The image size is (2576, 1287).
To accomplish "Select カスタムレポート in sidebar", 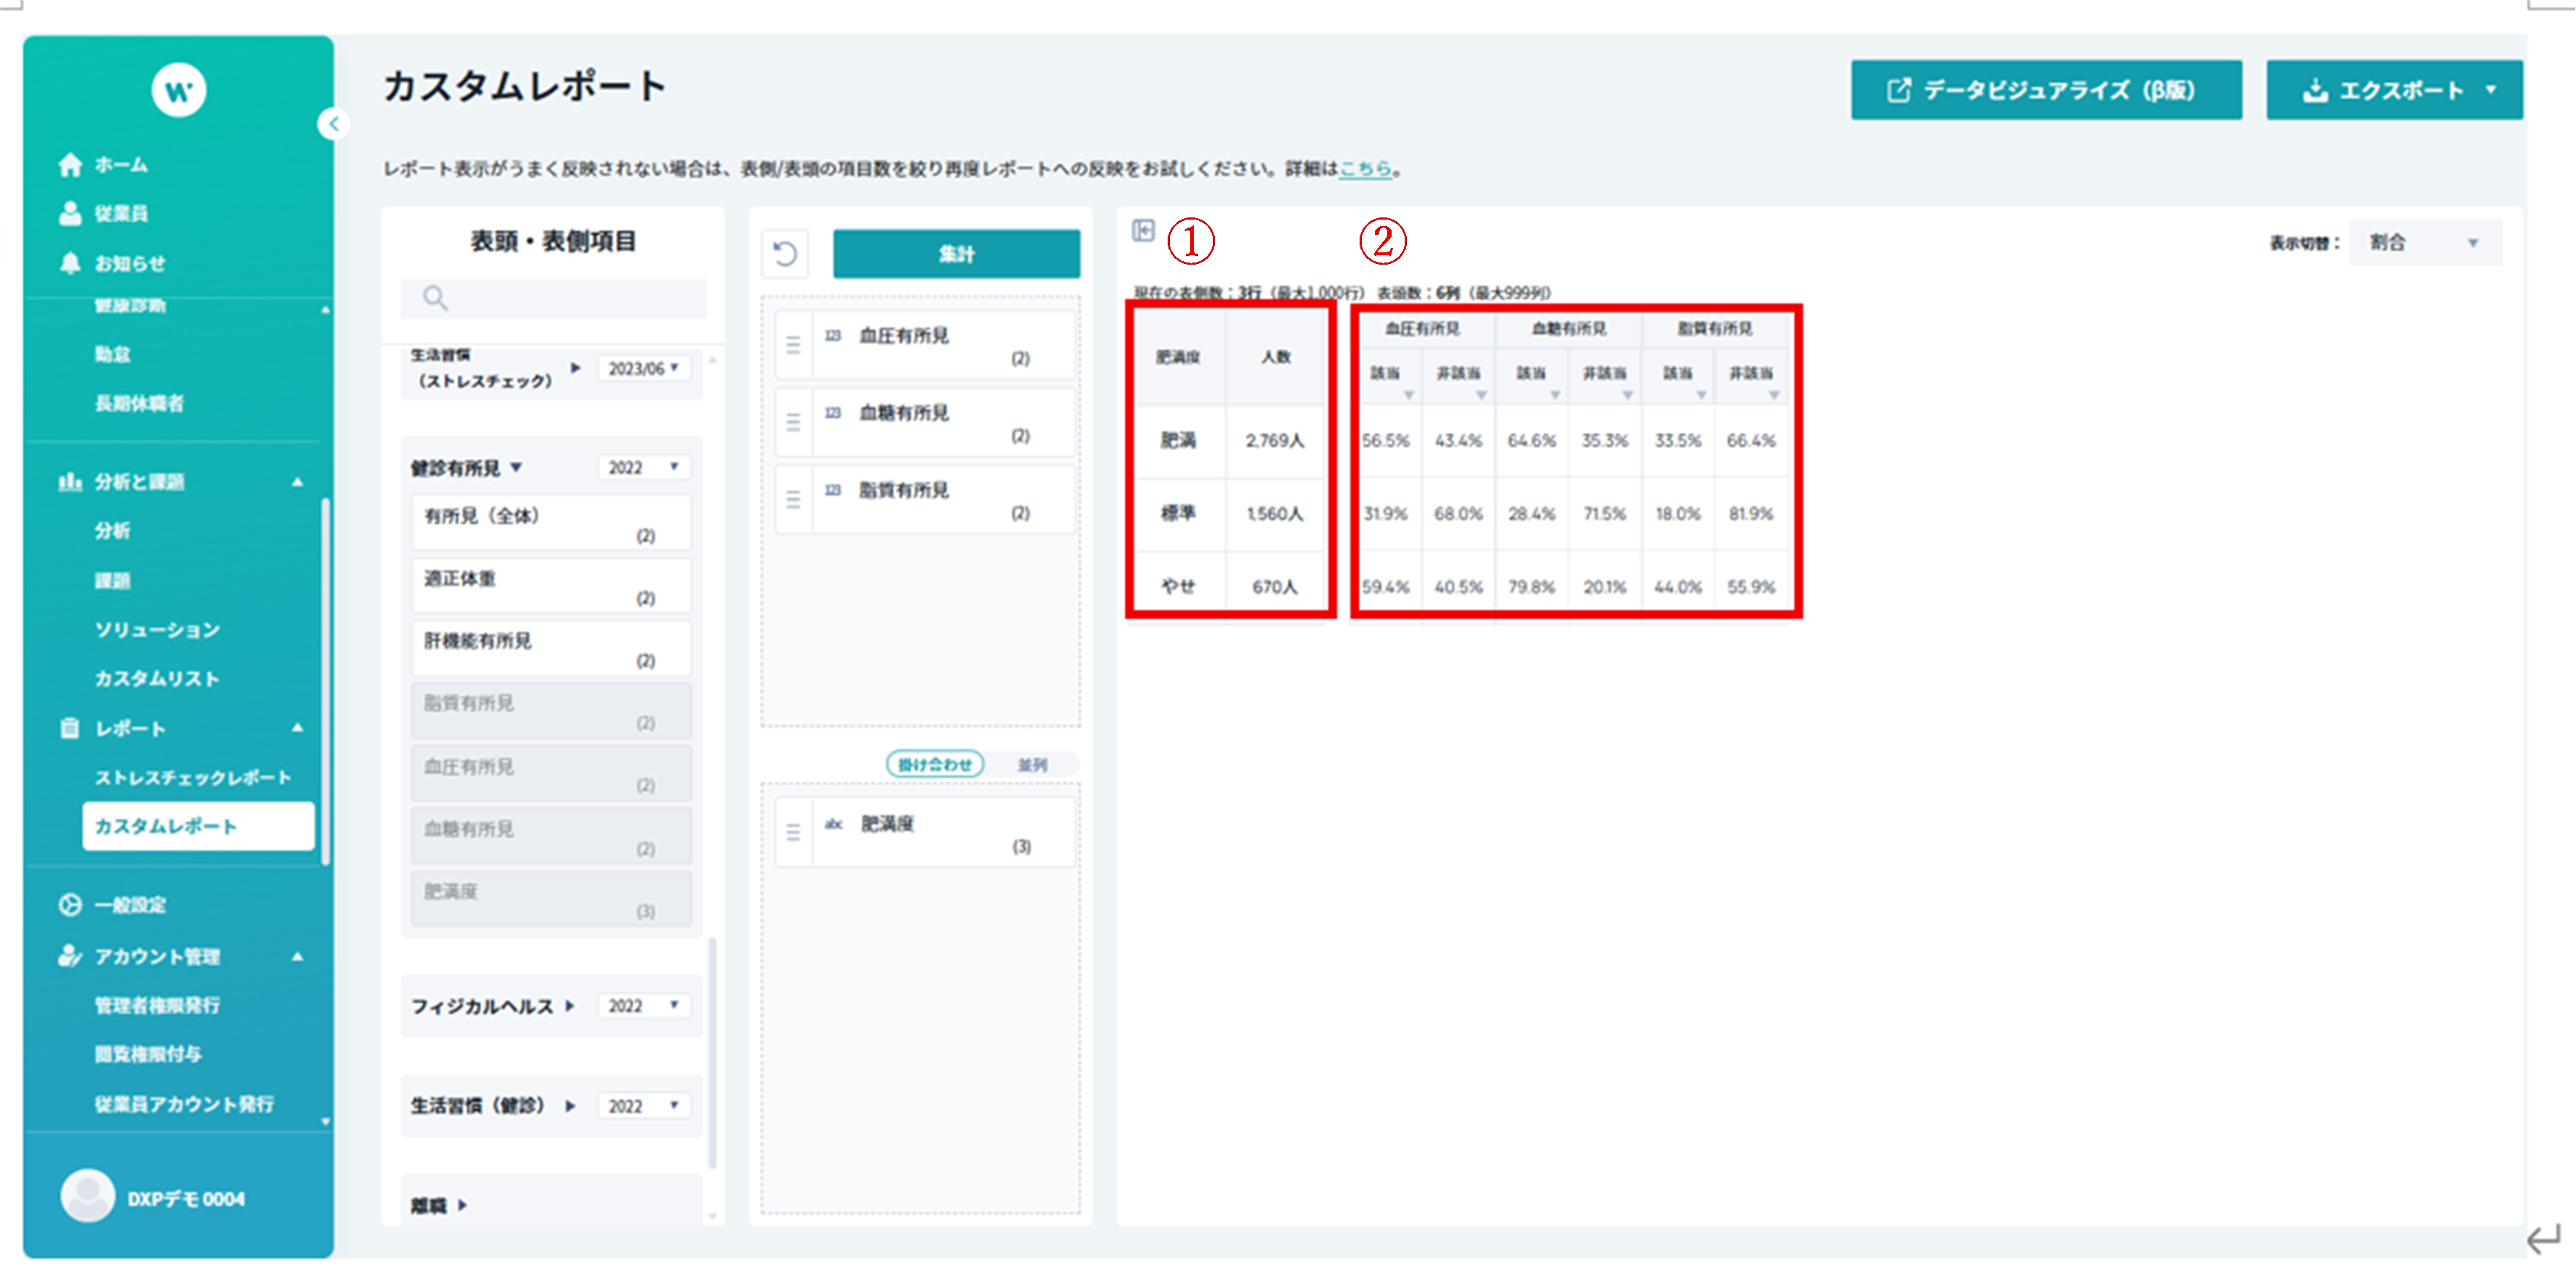I will coord(198,826).
